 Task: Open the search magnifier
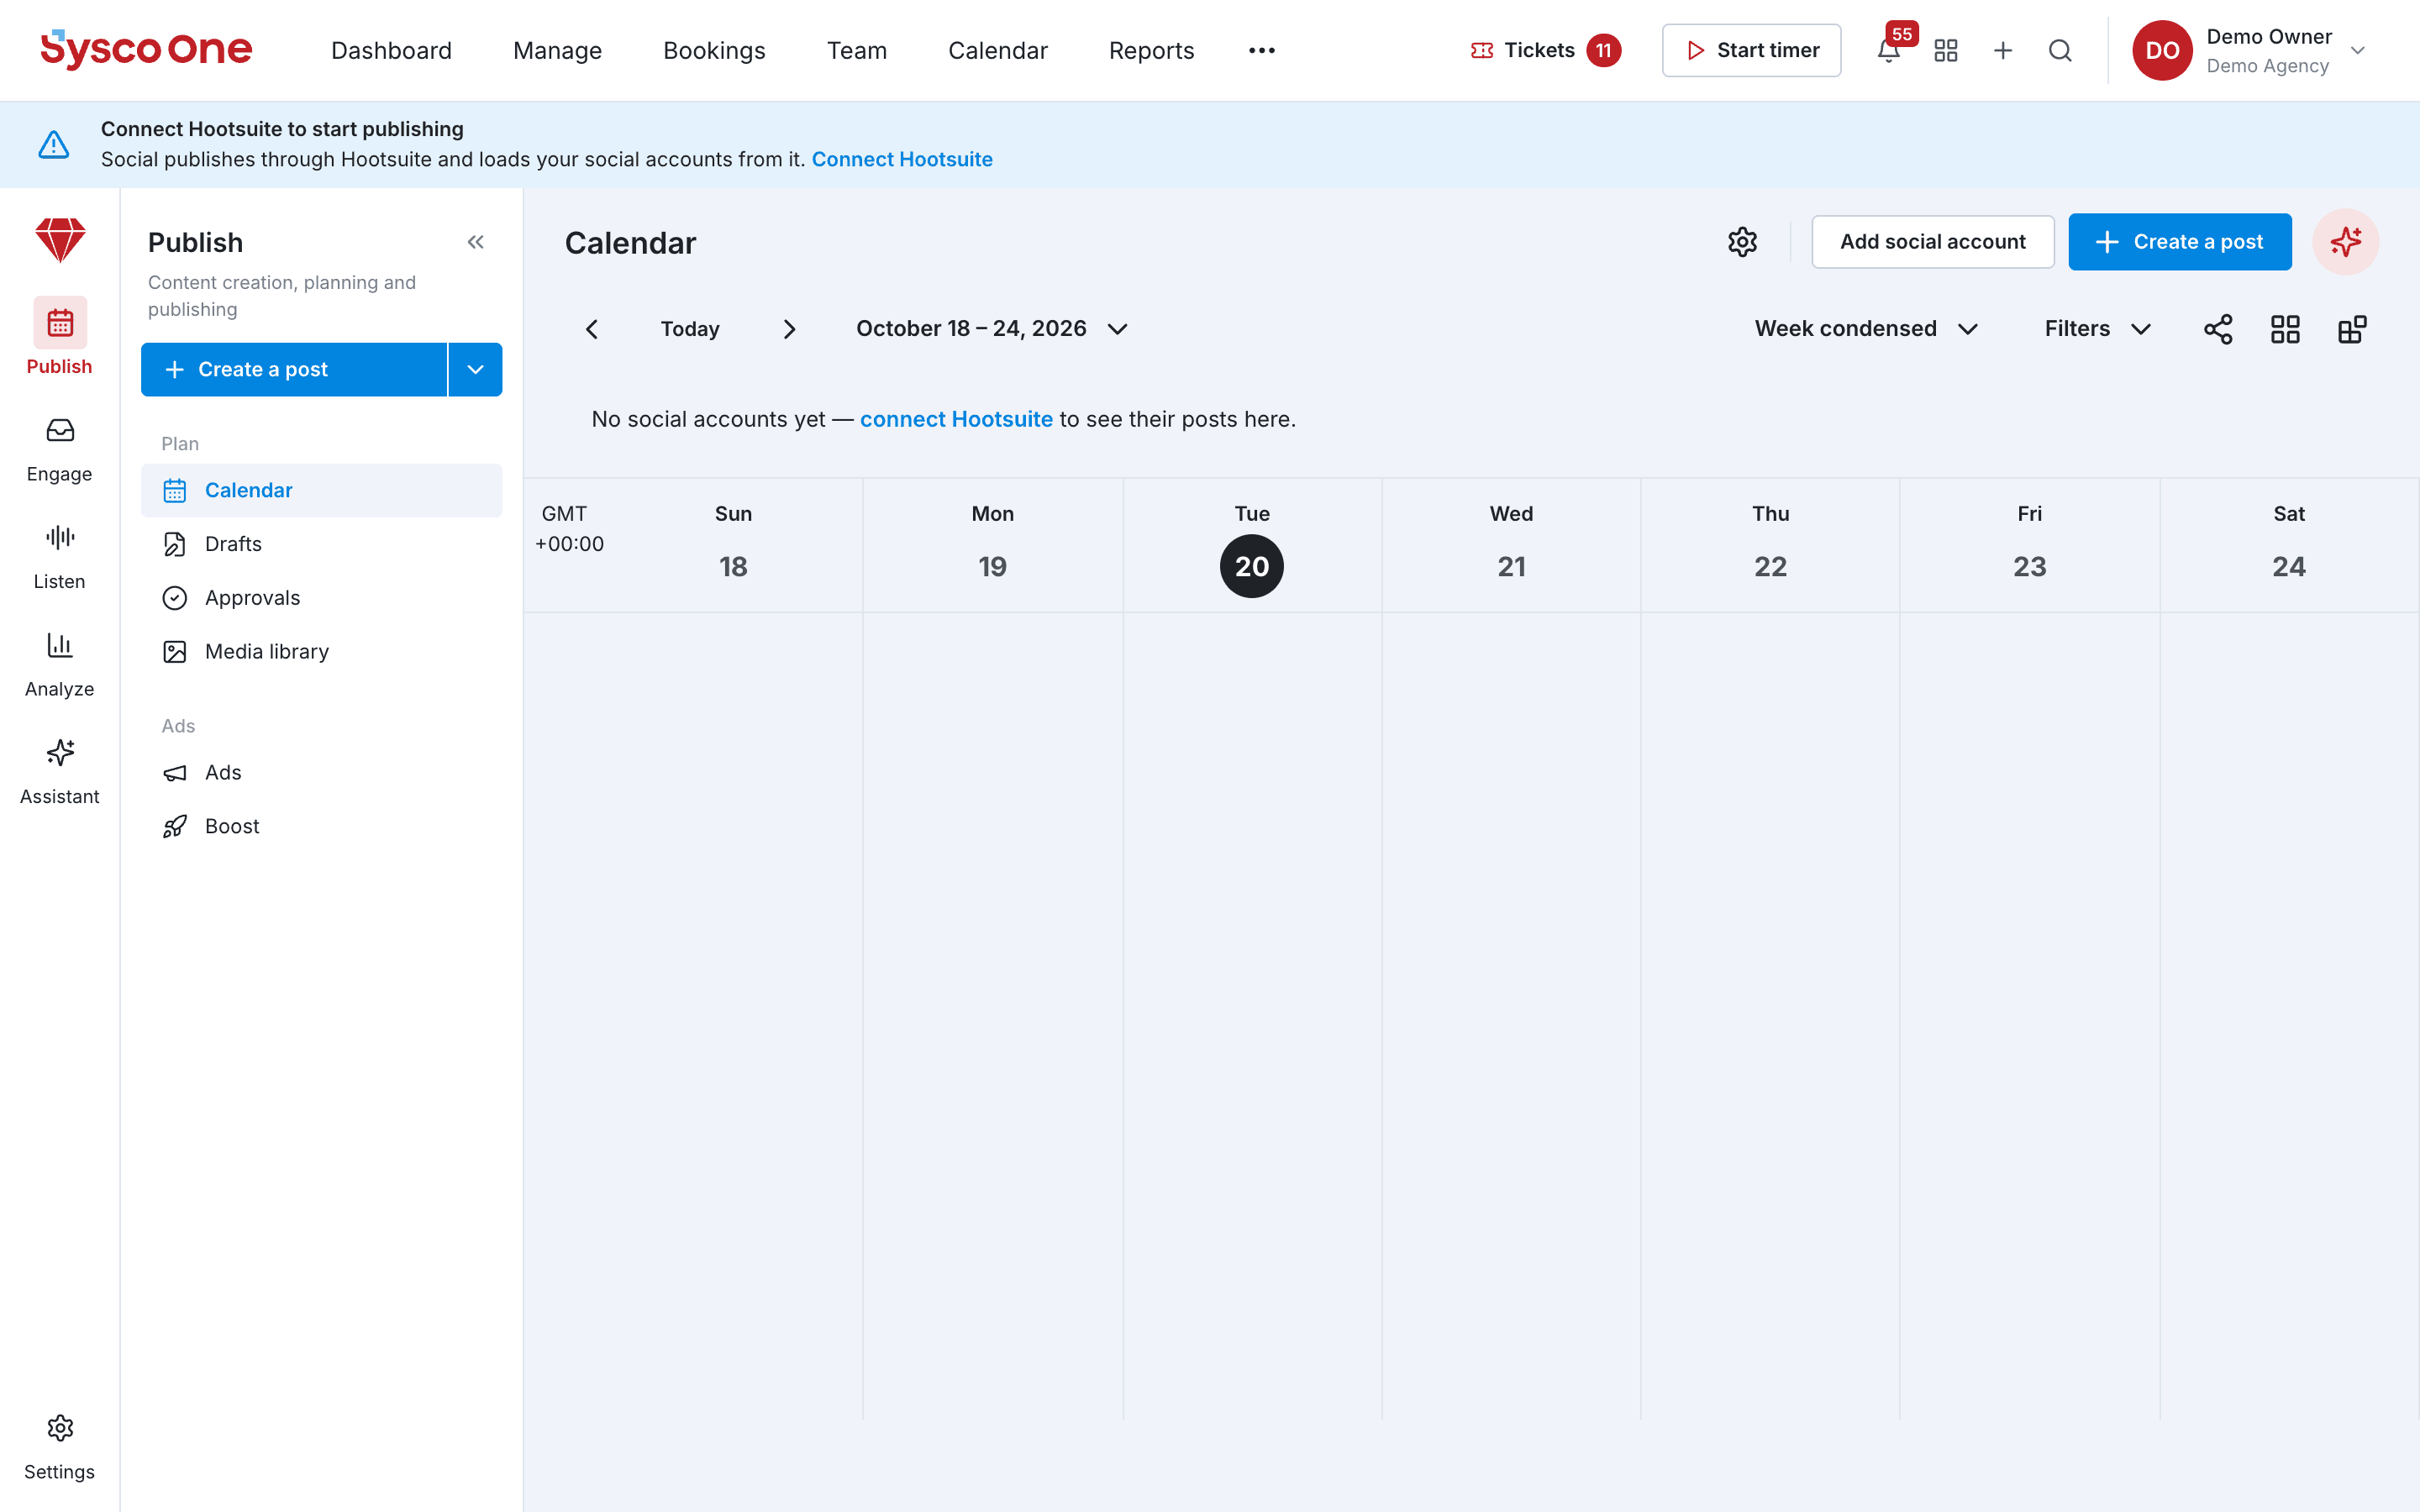coord(2060,50)
